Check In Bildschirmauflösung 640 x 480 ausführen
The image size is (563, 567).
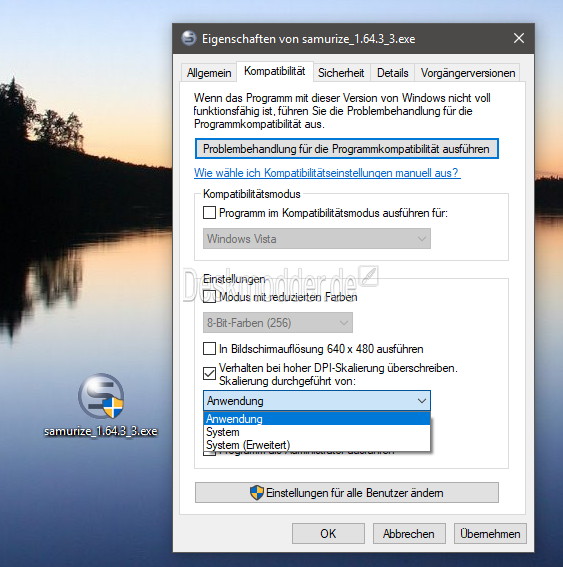[209, 349]
